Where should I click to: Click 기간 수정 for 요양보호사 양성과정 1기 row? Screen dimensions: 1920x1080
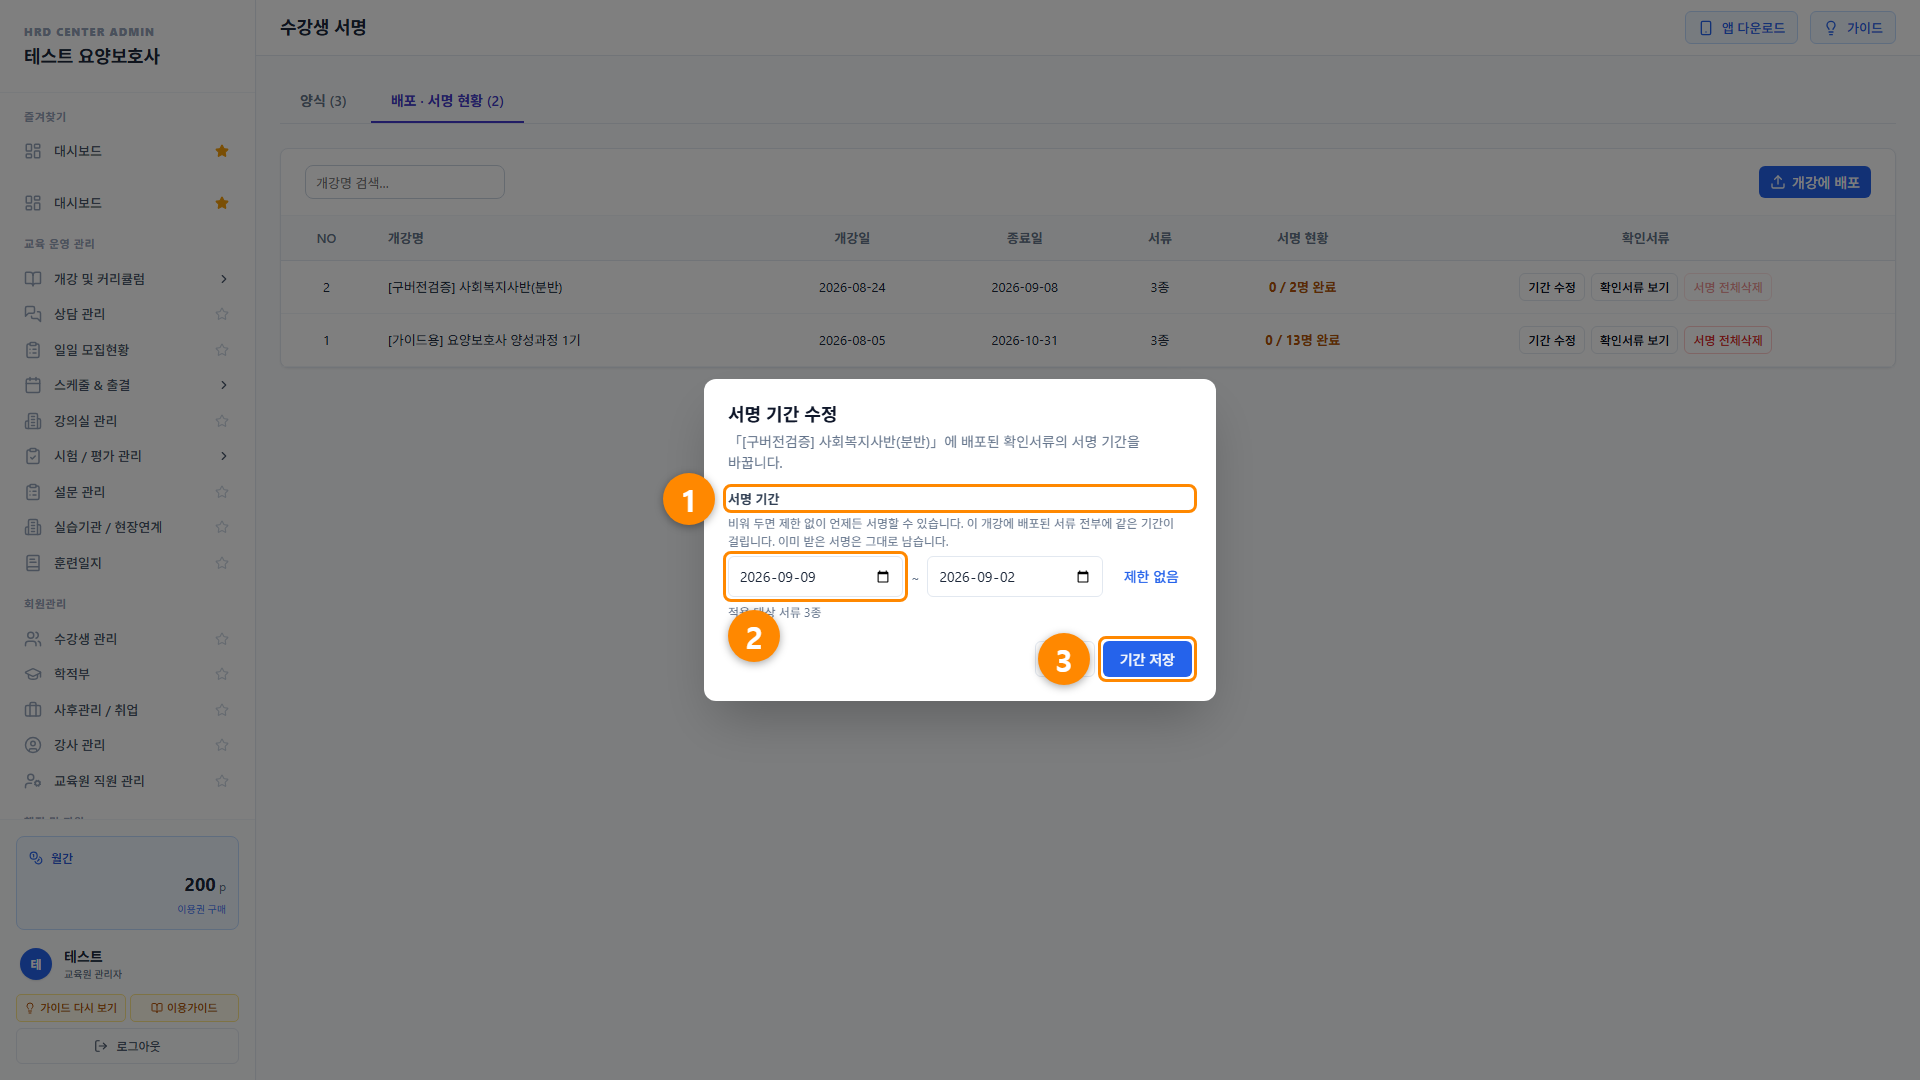[x=1552, y=341]
